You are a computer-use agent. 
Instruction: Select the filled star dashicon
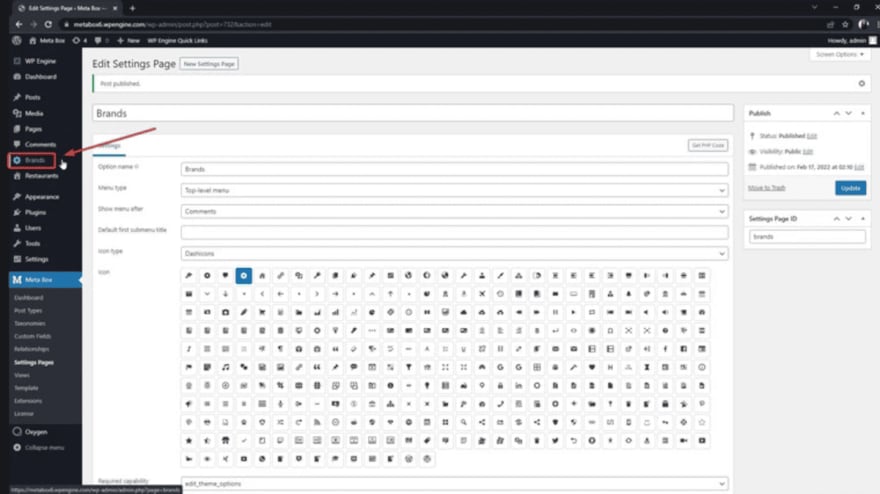click(x=189, y=441)
